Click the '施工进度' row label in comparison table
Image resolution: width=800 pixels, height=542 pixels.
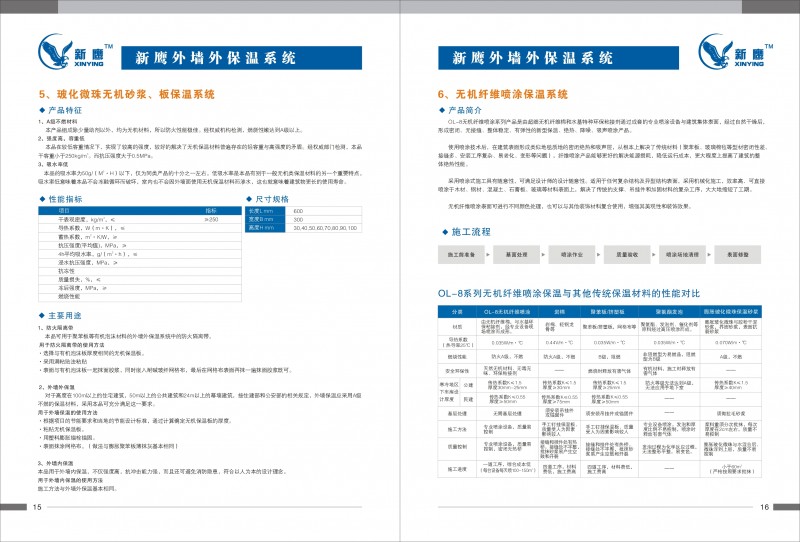[457, 469]
